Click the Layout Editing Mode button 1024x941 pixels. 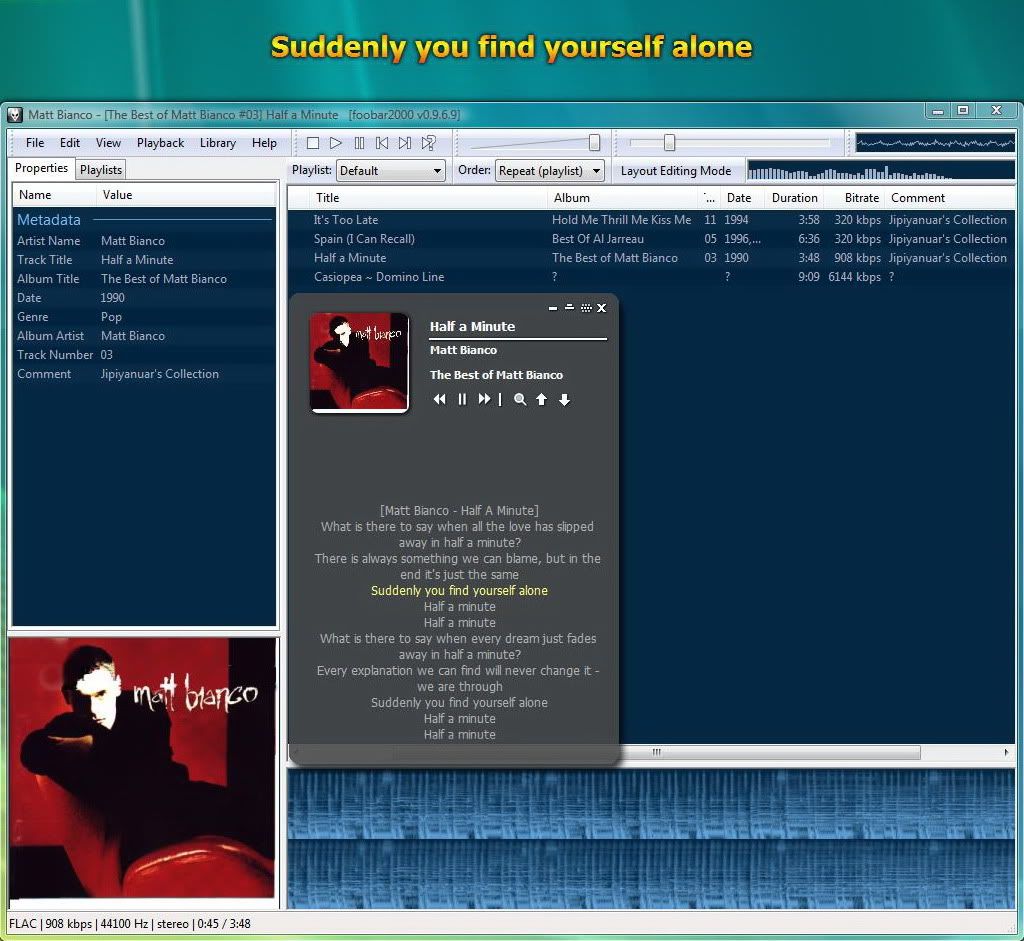pos(676,171)
